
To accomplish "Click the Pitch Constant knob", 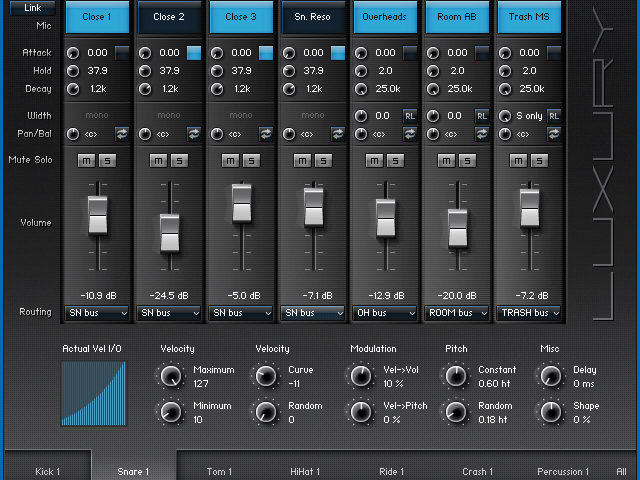I will click(x=456, y=376).
